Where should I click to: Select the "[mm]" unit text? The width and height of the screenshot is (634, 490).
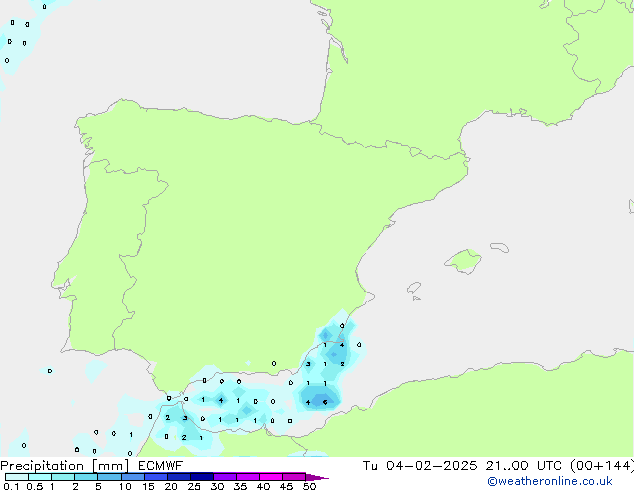point(110,466)
